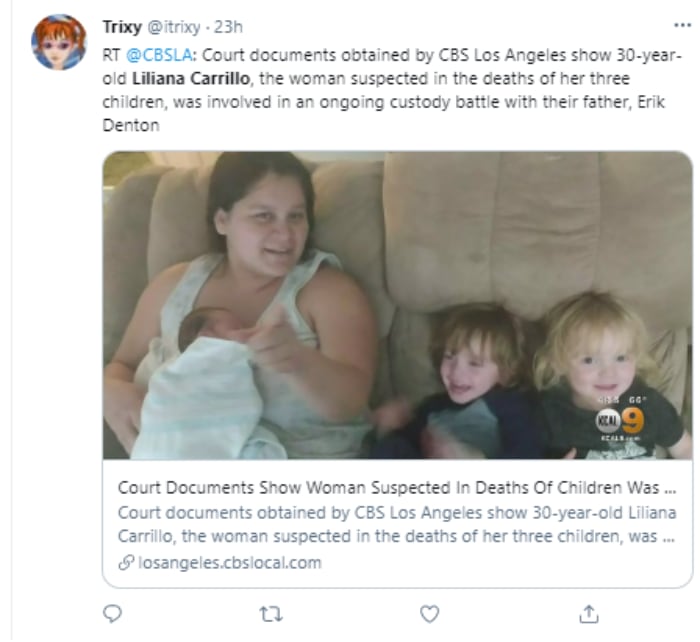This screenshot has height=642, width=700.
Task: Open the share icon menu
Action: pos(589,614)
